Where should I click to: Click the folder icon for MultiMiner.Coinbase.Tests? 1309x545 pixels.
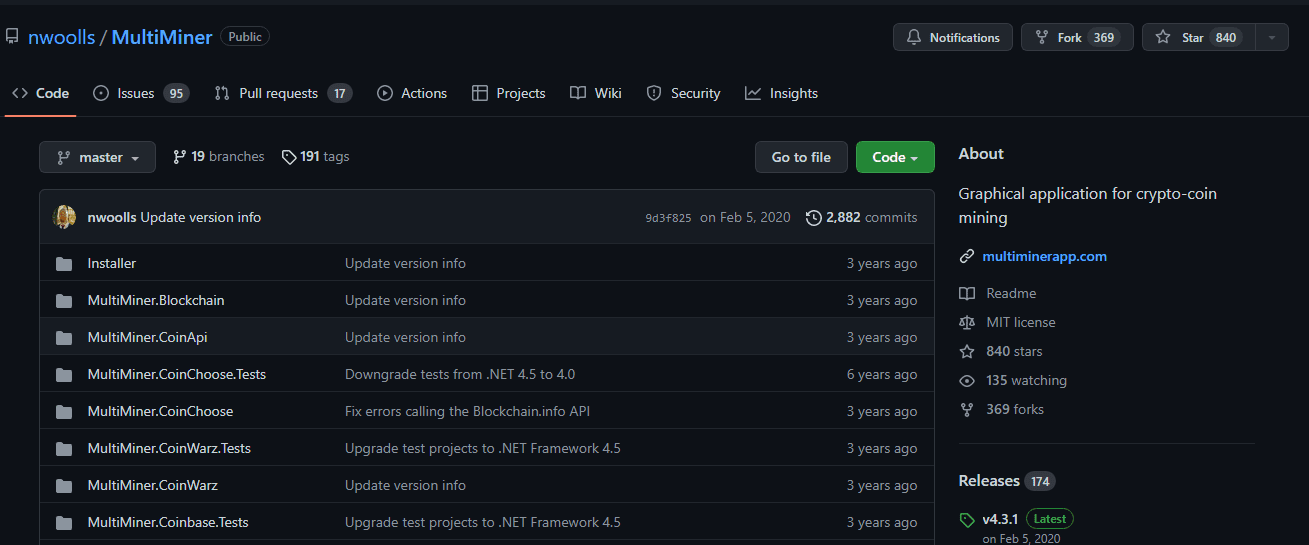65,523
